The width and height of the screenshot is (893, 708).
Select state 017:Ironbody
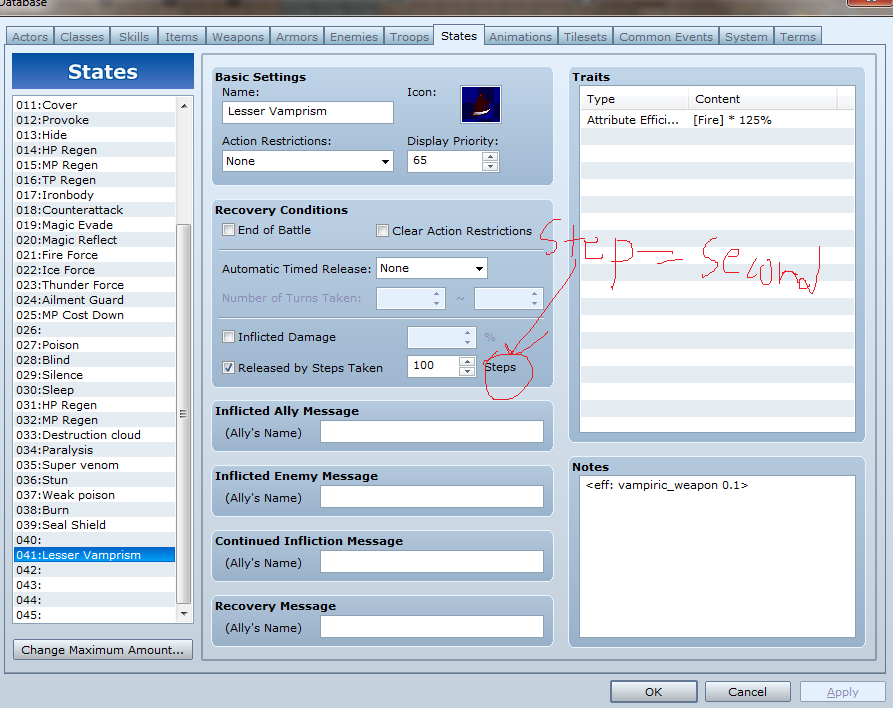95,195
